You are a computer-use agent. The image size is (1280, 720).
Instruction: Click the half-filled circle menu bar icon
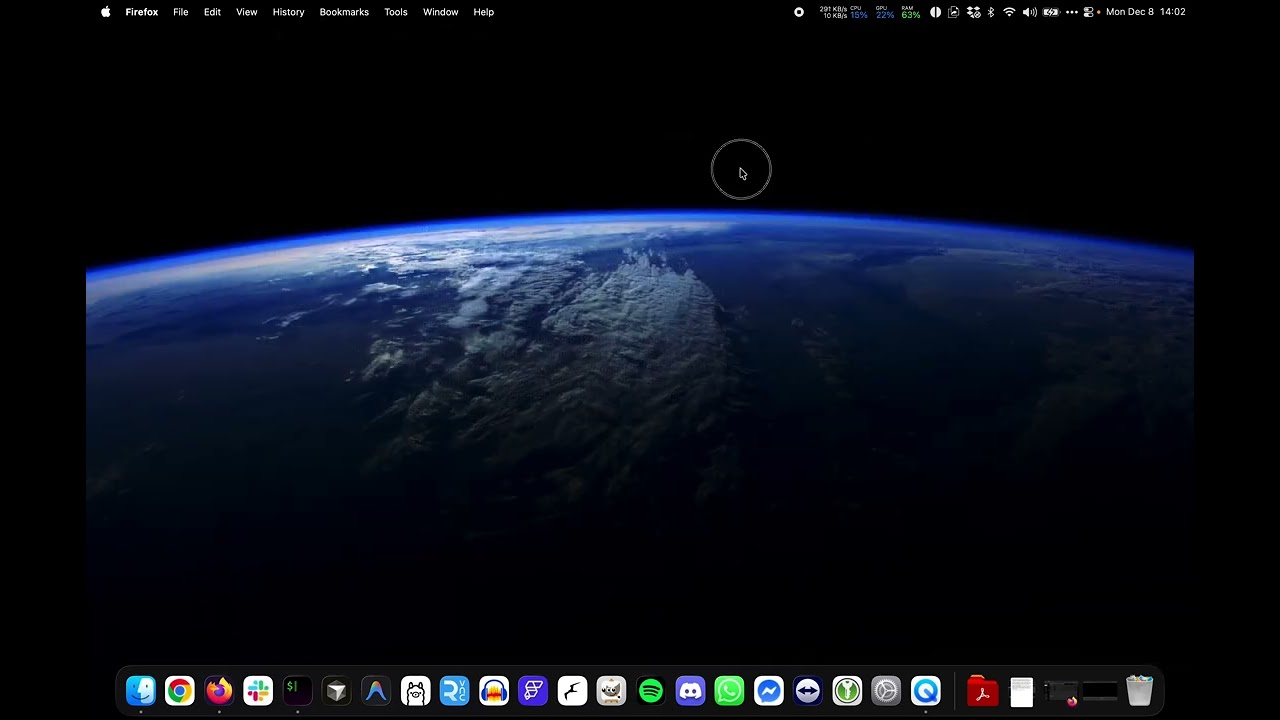tap(935, 12)
